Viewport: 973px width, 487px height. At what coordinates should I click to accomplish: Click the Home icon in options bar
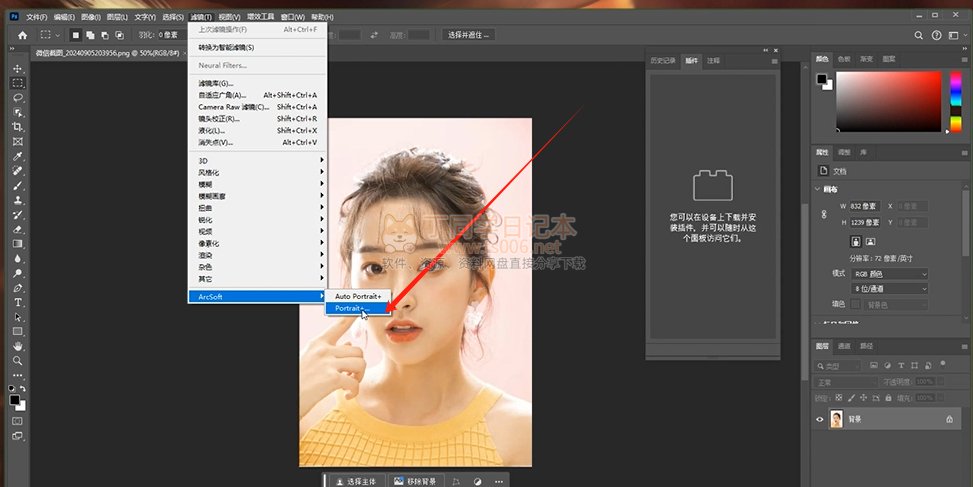(21, 35)
